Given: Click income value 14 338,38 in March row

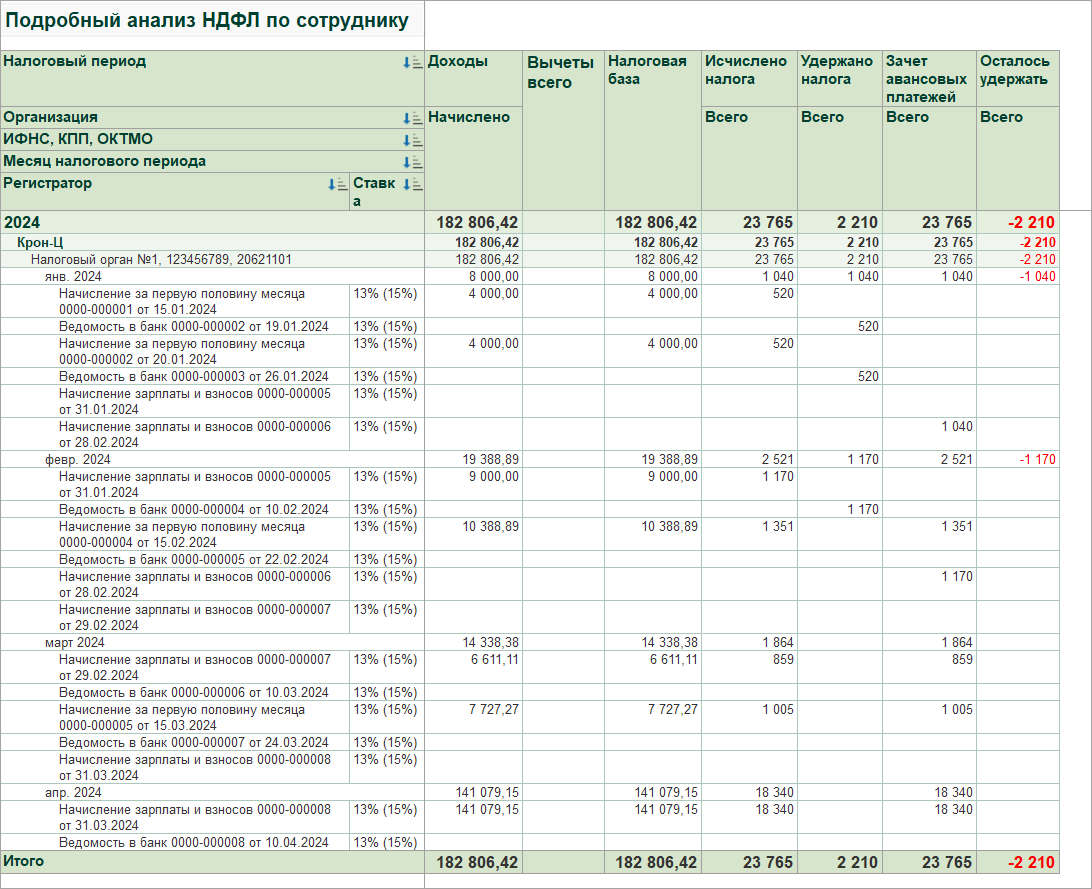Looking at the screenshot, I should click(x=490, y=643).
